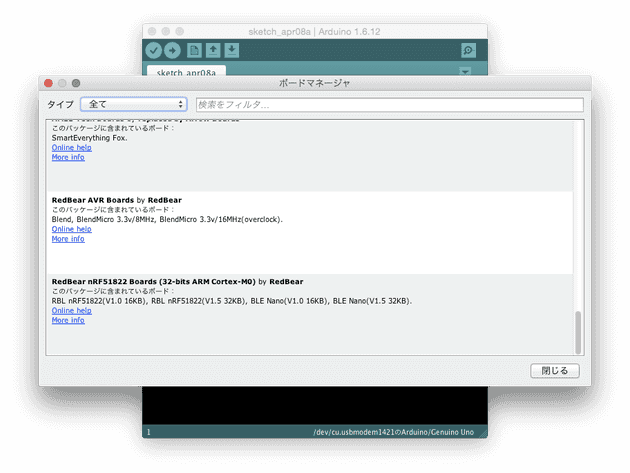
Task: Click the Upload arrow icon
Action: [172, 50]
